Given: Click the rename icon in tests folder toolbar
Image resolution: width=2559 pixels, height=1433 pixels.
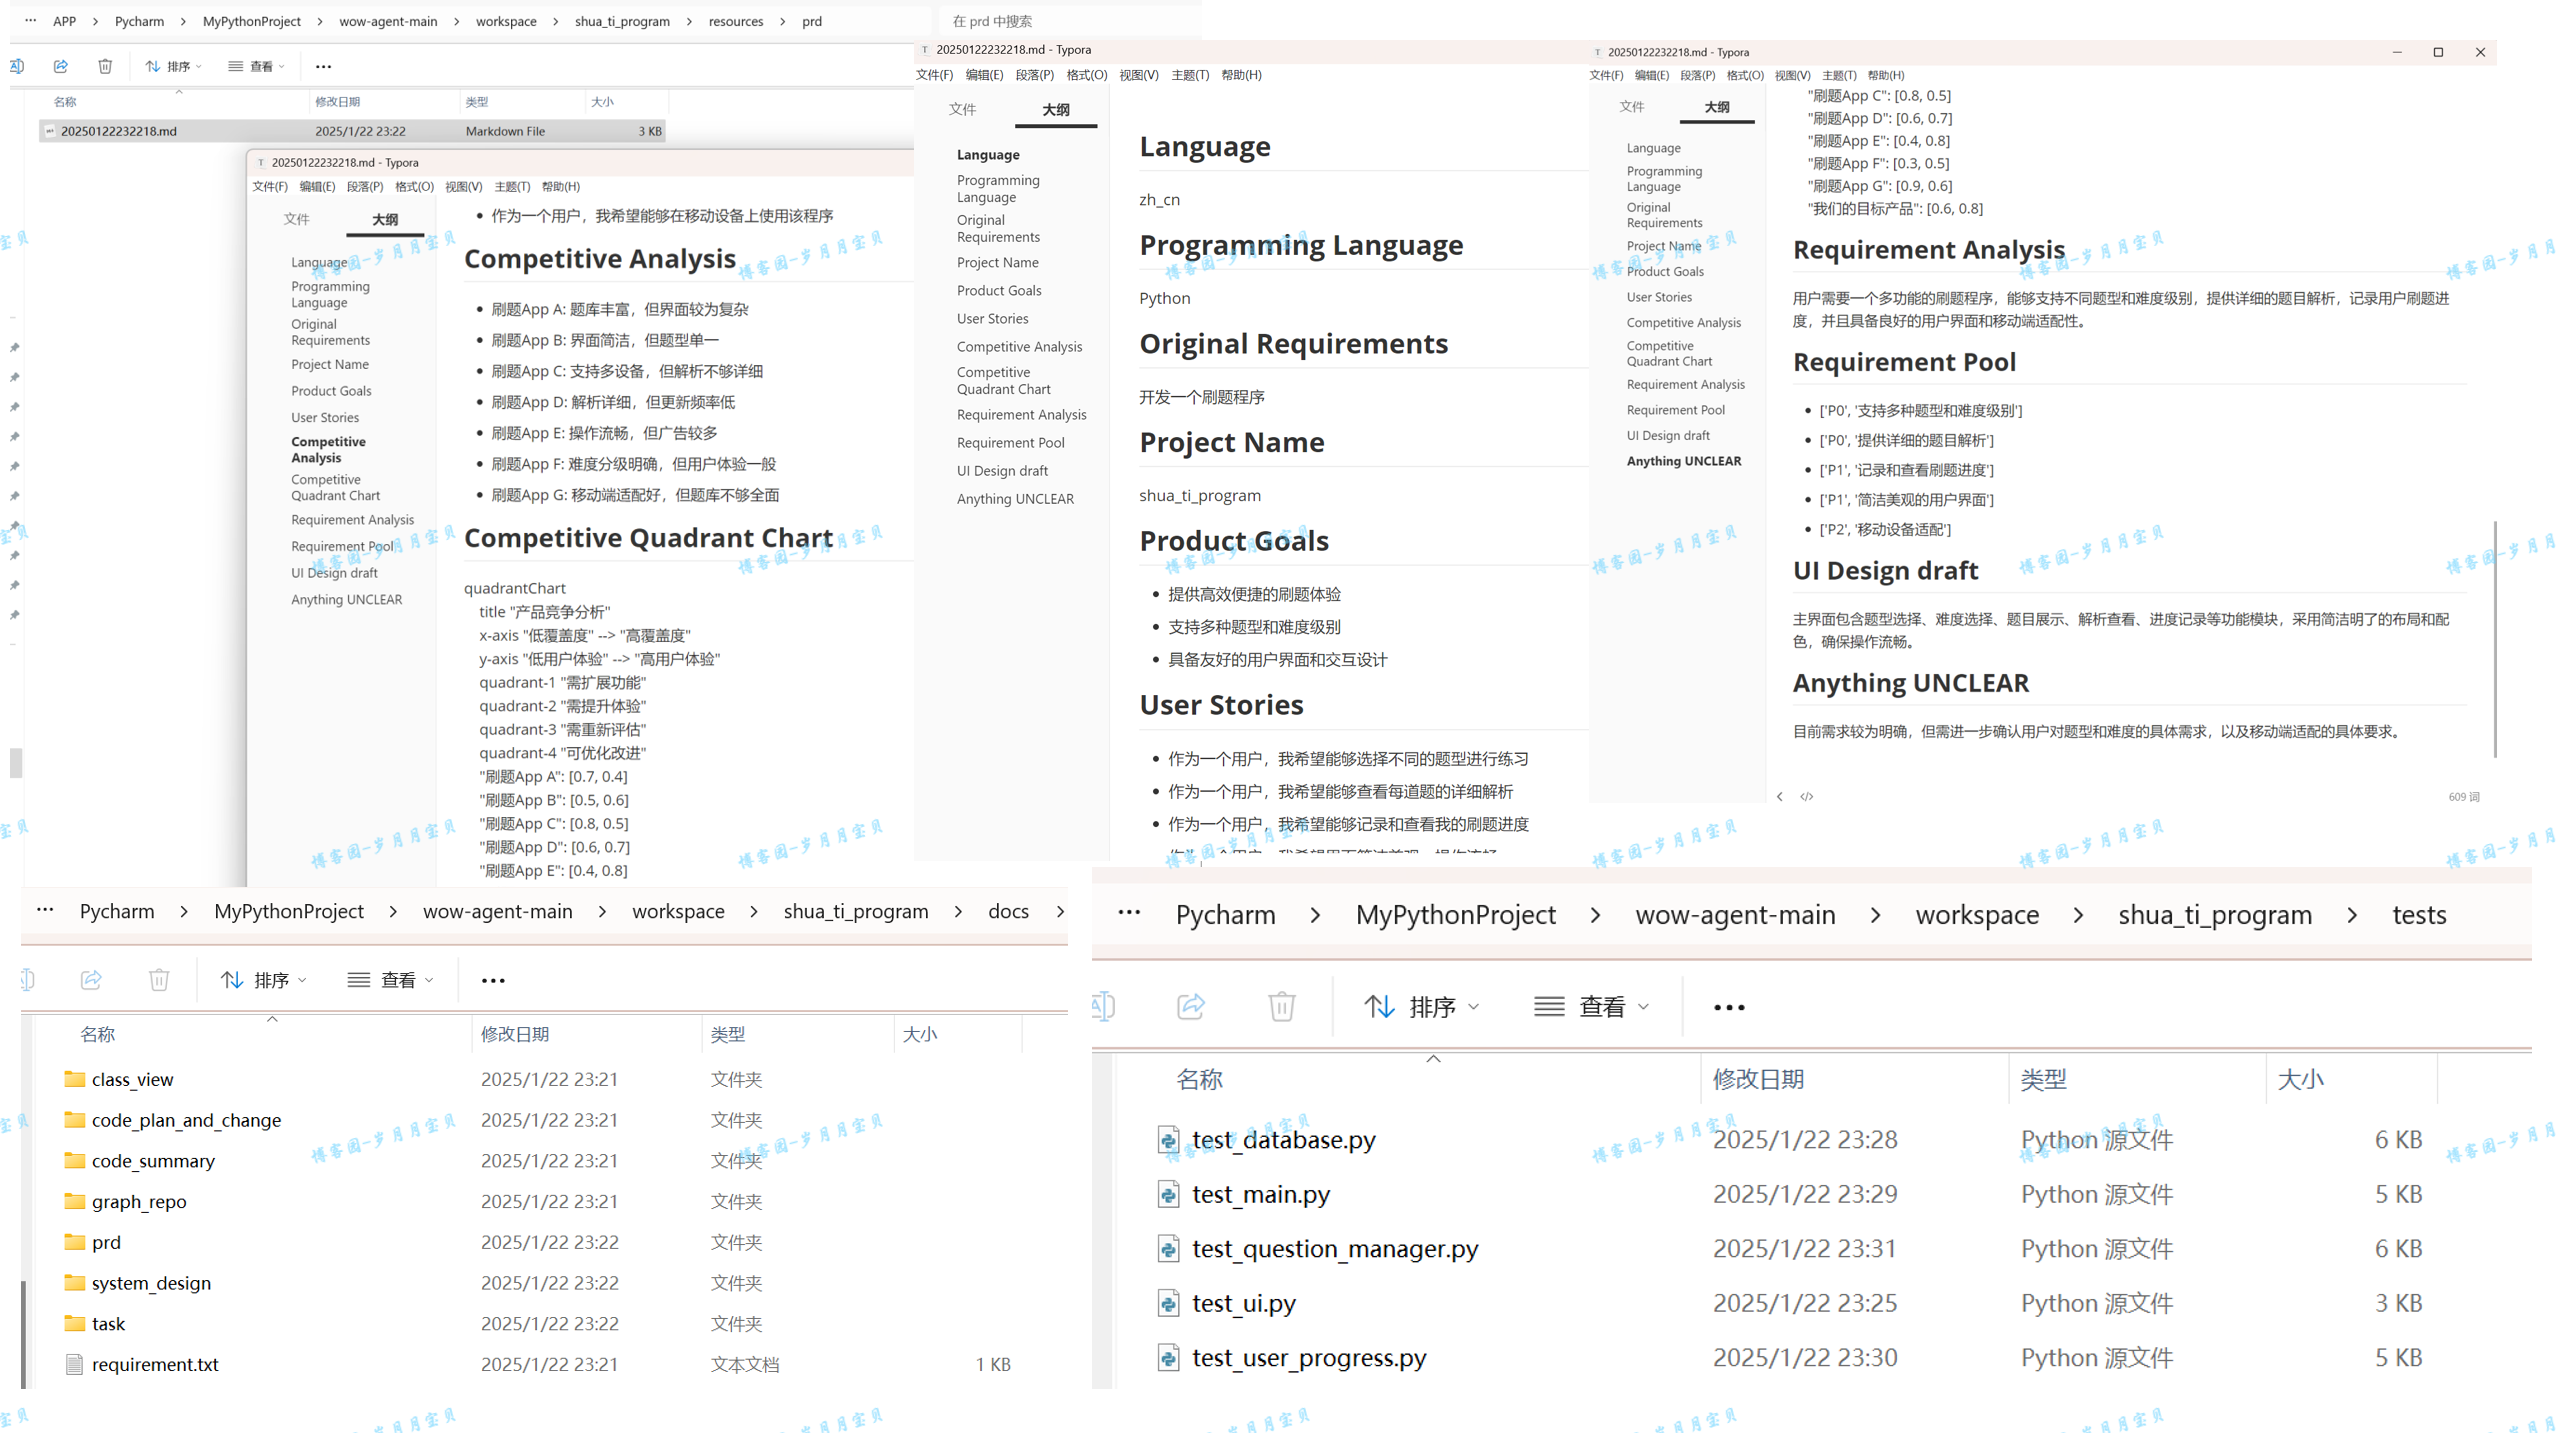Looking at the screenshot, I should pyautogui.click(x=1103, y=1006).
